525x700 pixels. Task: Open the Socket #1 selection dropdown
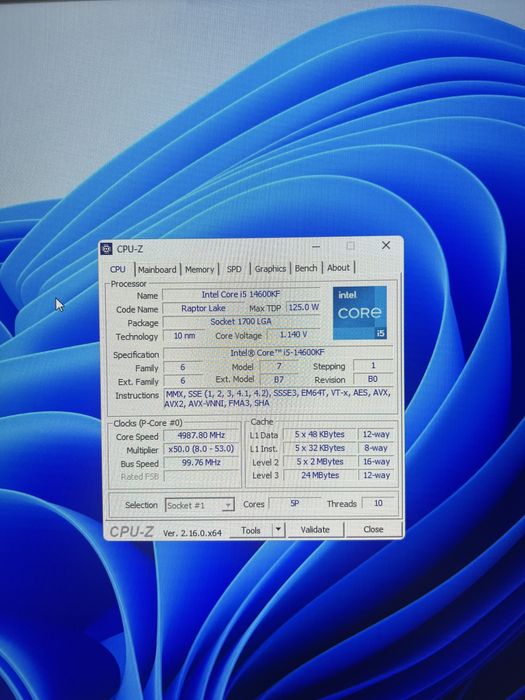(200, 505)
